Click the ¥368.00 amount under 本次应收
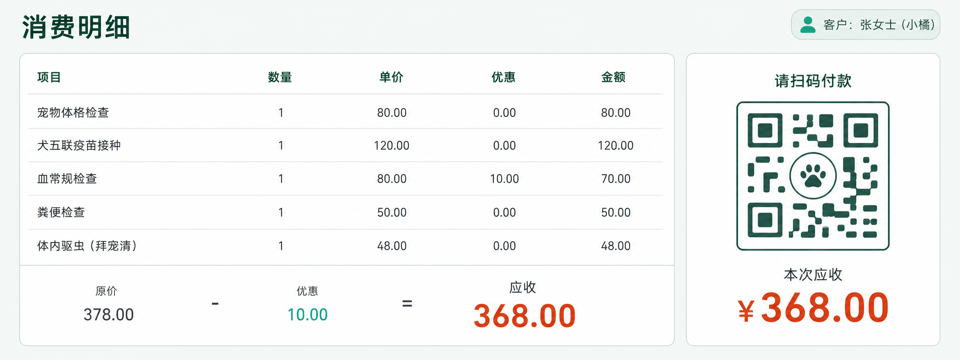 813,307
